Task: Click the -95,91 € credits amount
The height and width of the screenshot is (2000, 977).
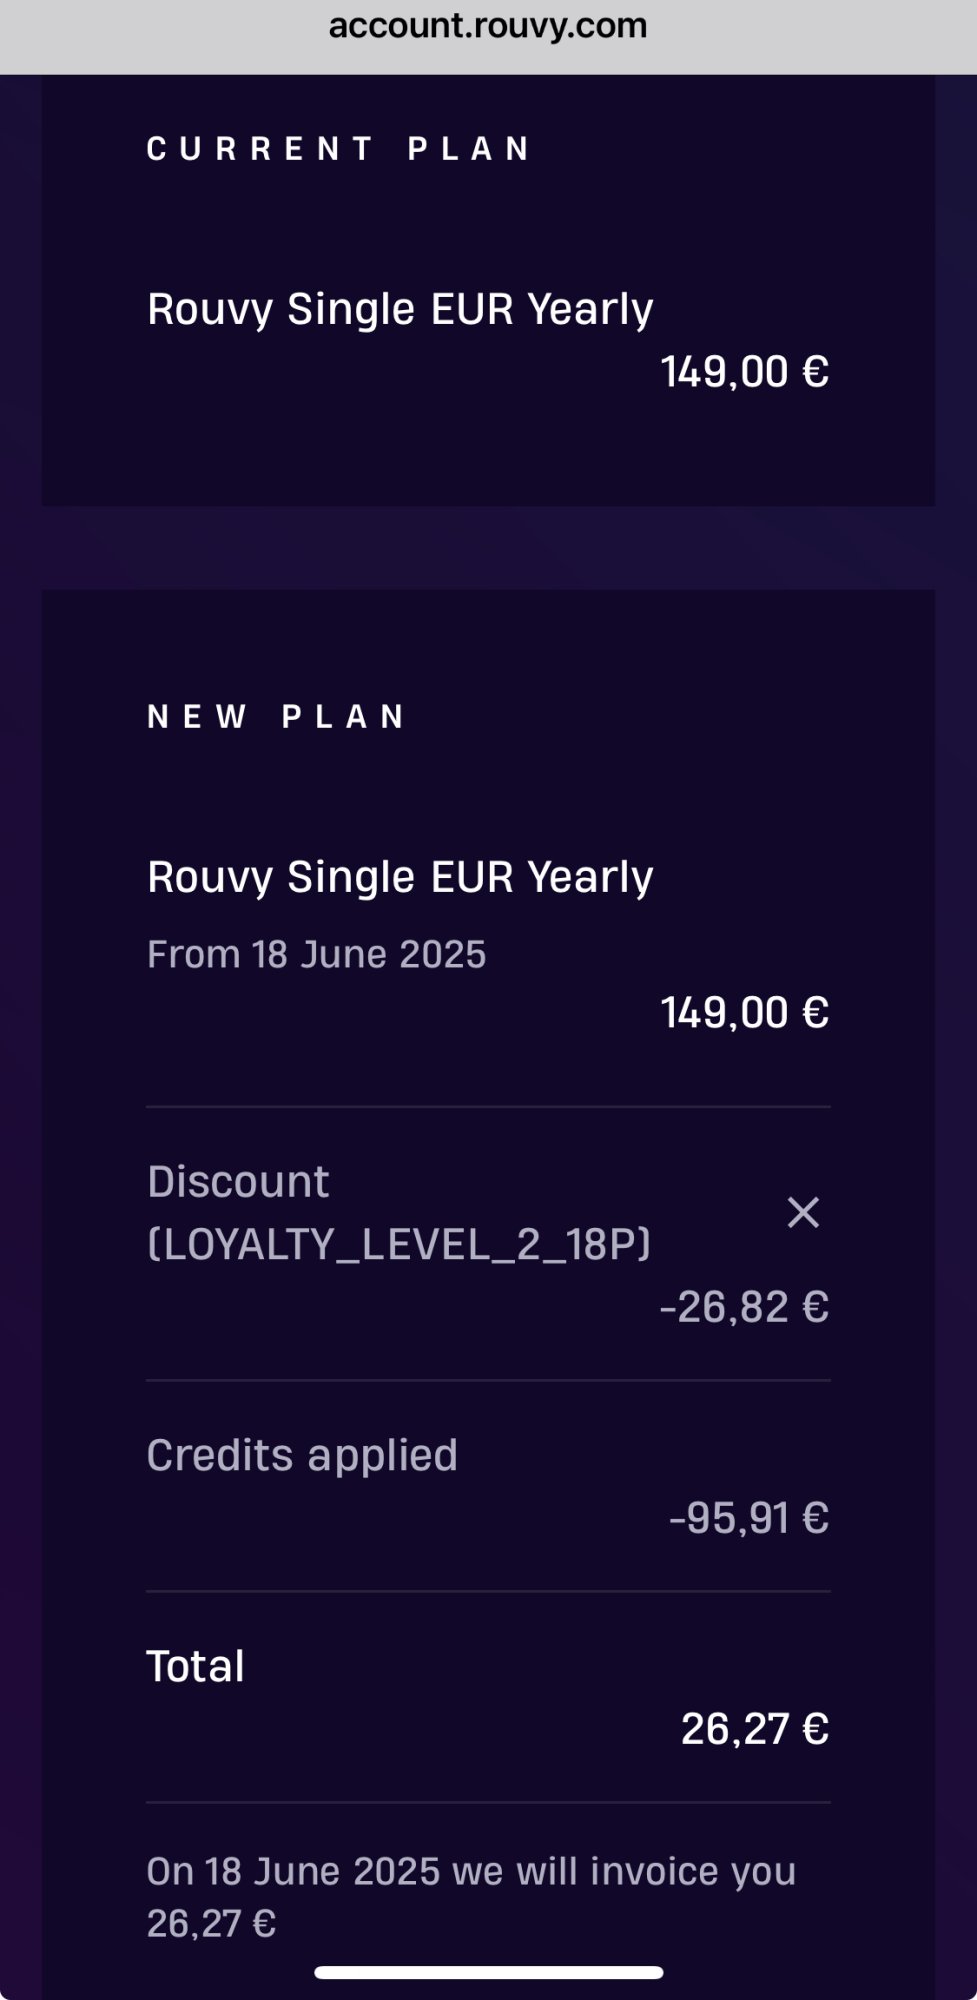Action: pos(749,1518)
